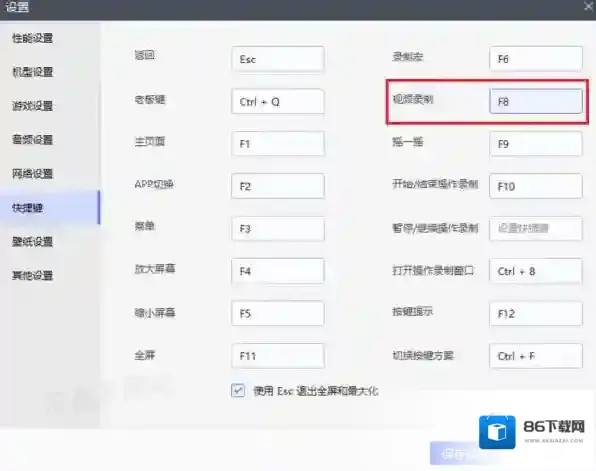Click the save button at bottom

(x=454, y=453)
